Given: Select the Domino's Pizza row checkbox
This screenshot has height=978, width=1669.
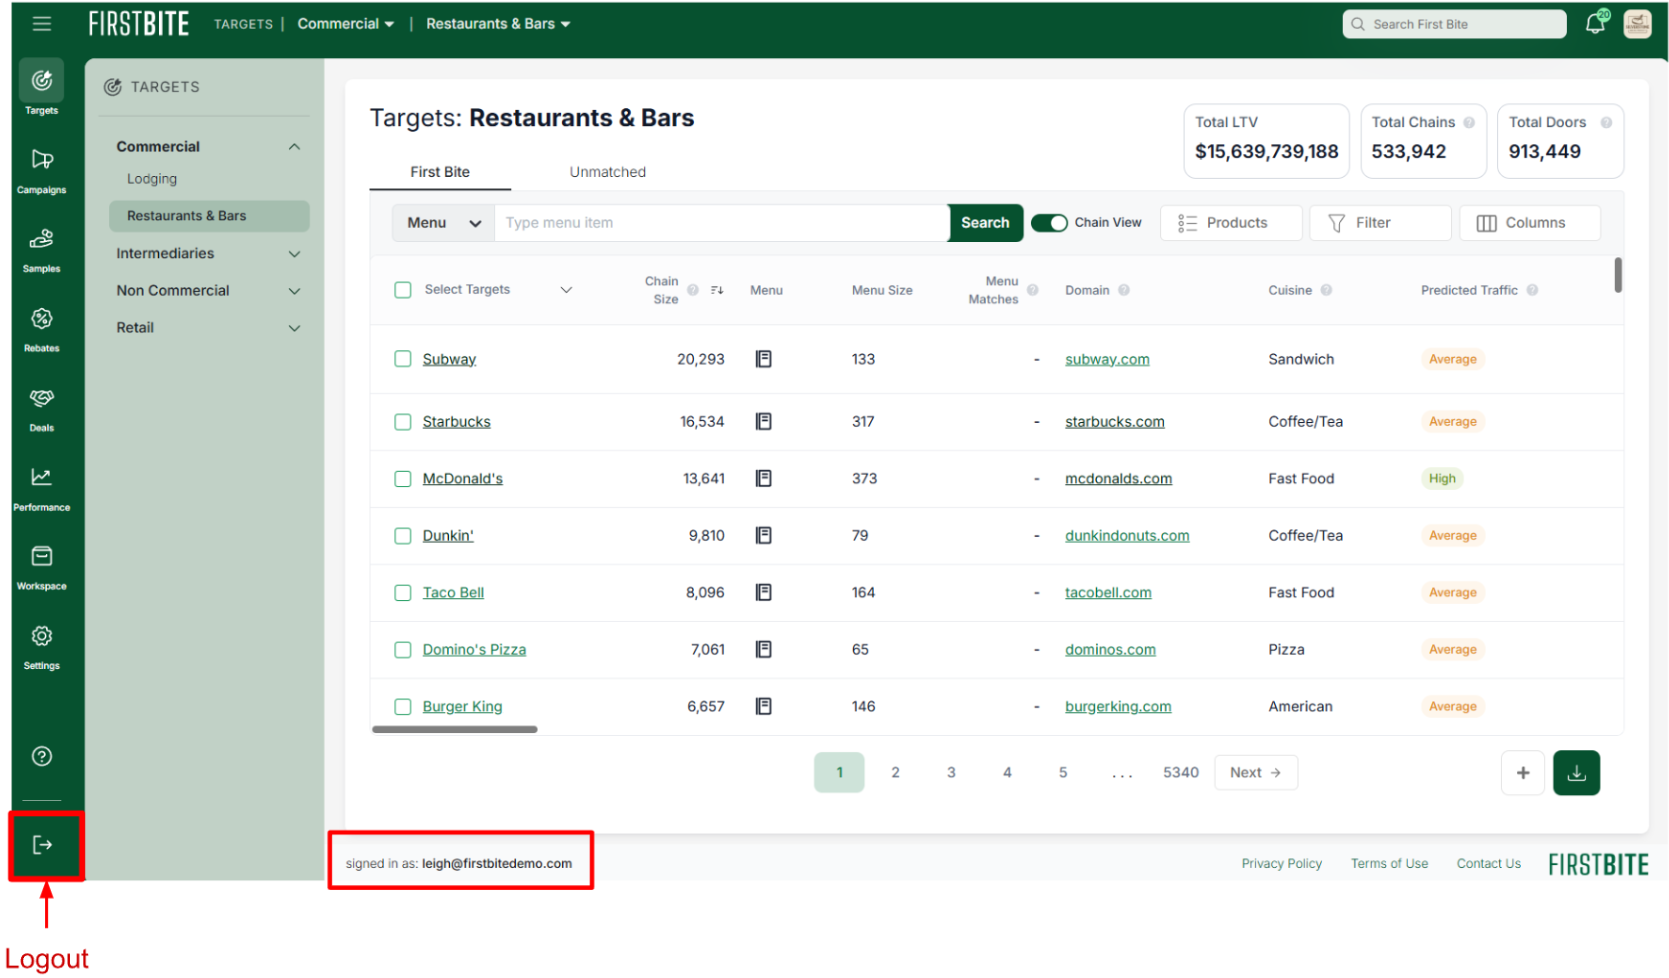Looking at the screenshot, I should (403, 650).
